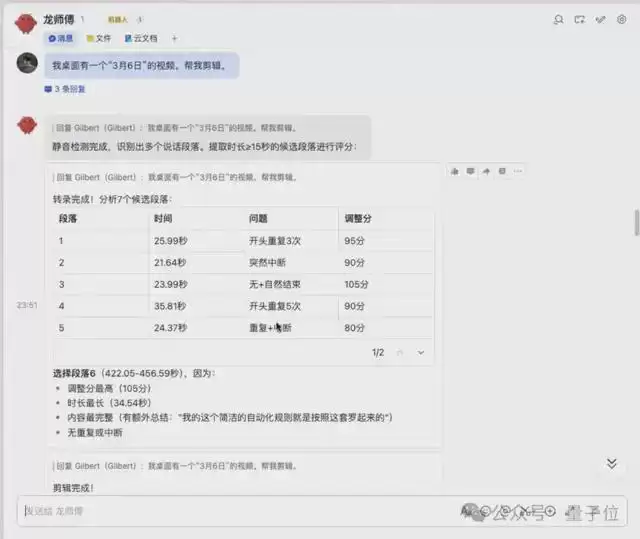Viewport: 640px width, 539px height.
Task: Select the 消息 tab
Action: (x=60, y=38)
